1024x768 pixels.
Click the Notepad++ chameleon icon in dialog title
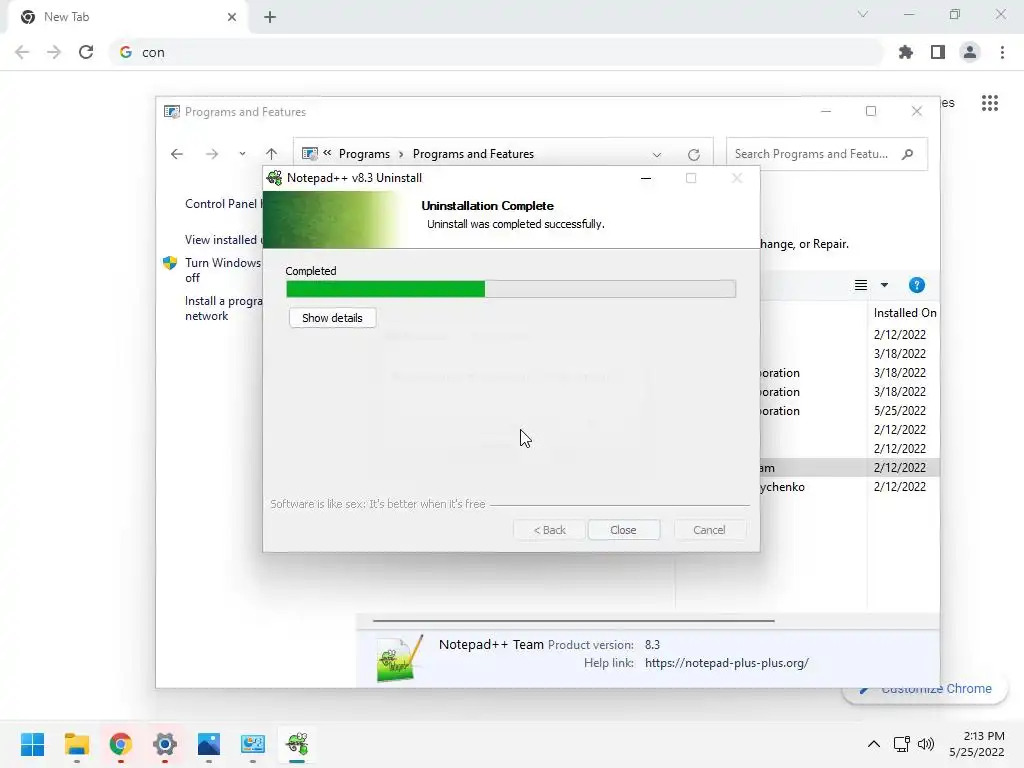click(275, 178)
